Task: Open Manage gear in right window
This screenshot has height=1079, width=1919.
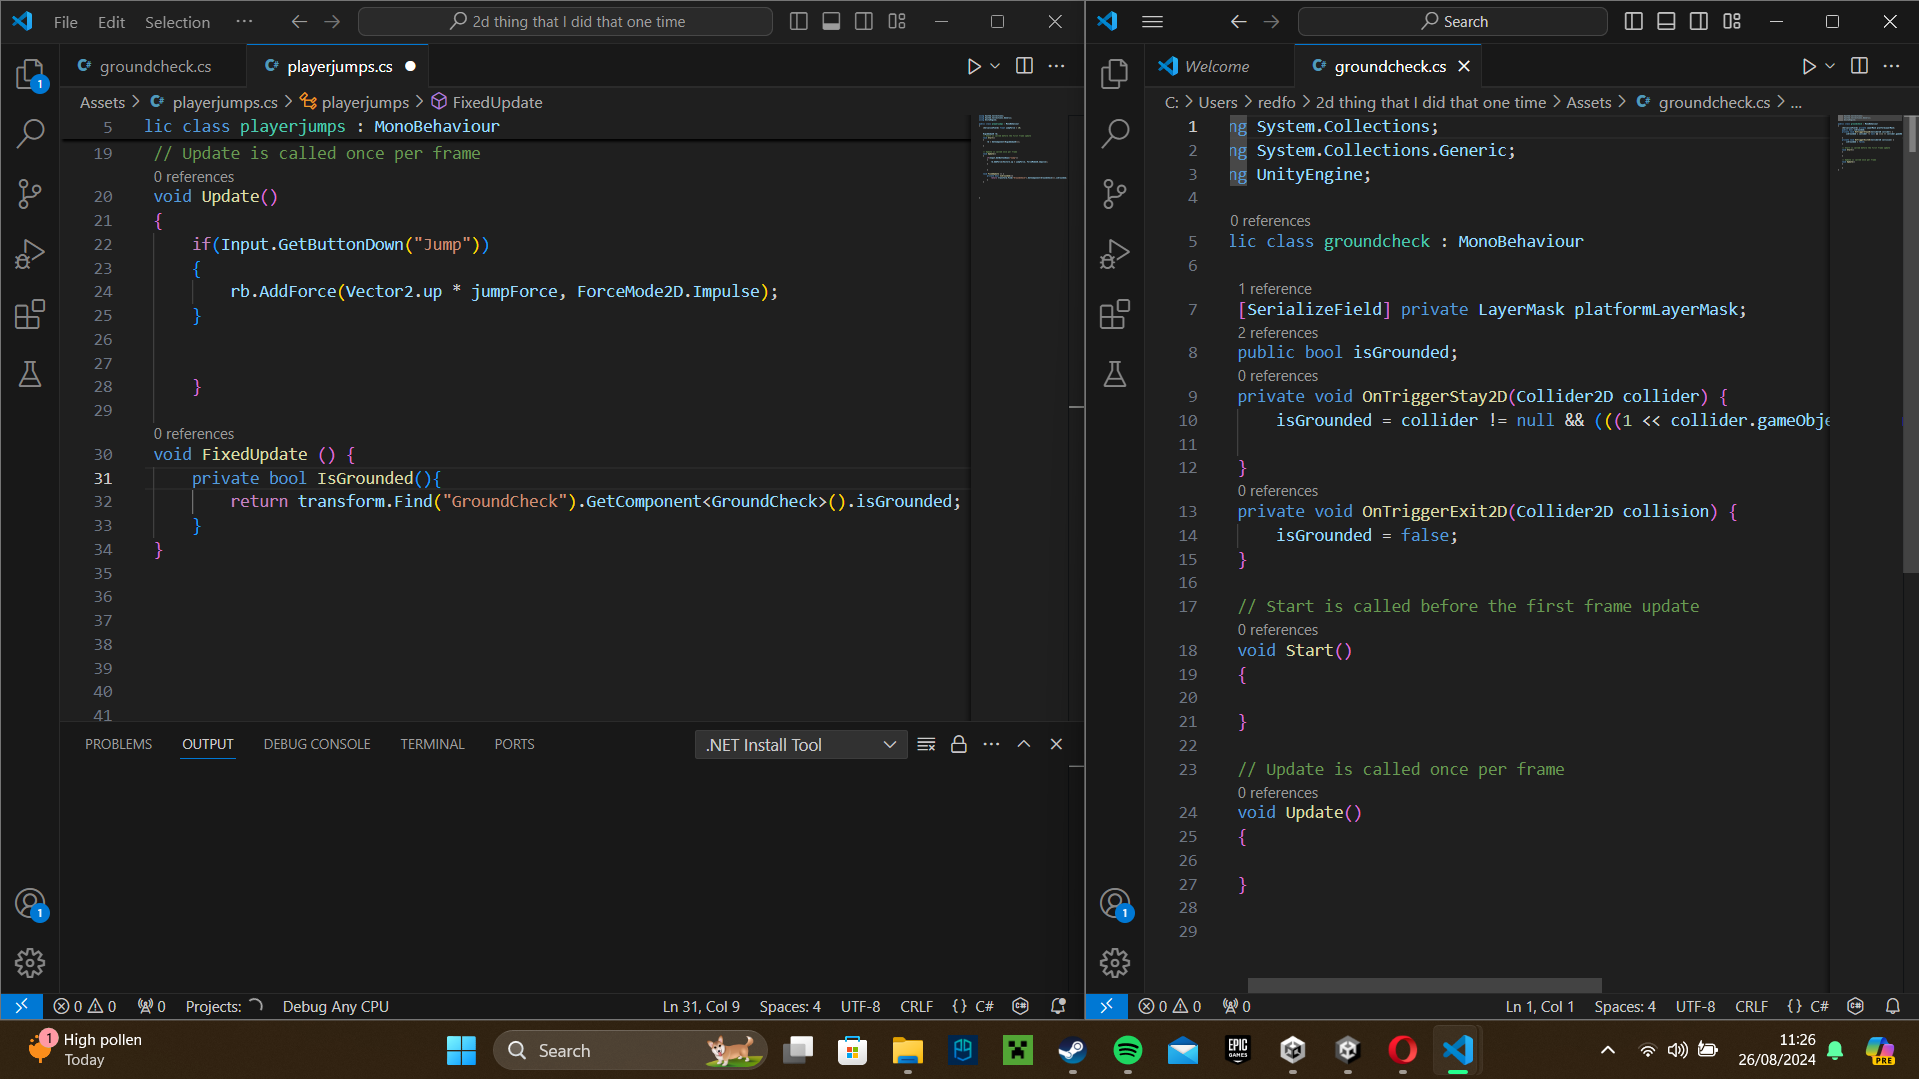Action: pos(1114,962)
